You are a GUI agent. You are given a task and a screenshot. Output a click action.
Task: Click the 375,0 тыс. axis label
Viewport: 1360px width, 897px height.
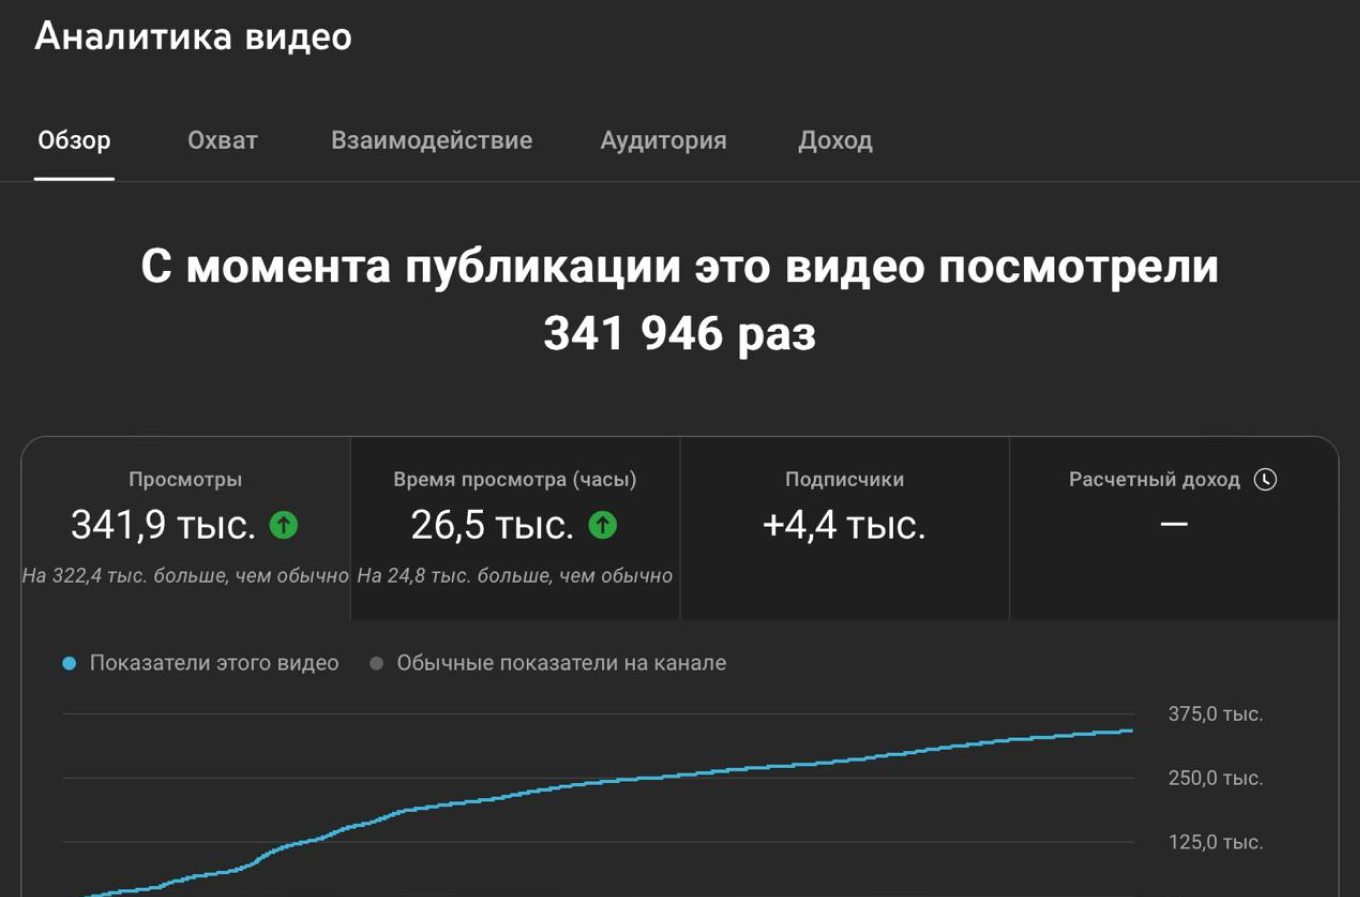(1213, 714)
